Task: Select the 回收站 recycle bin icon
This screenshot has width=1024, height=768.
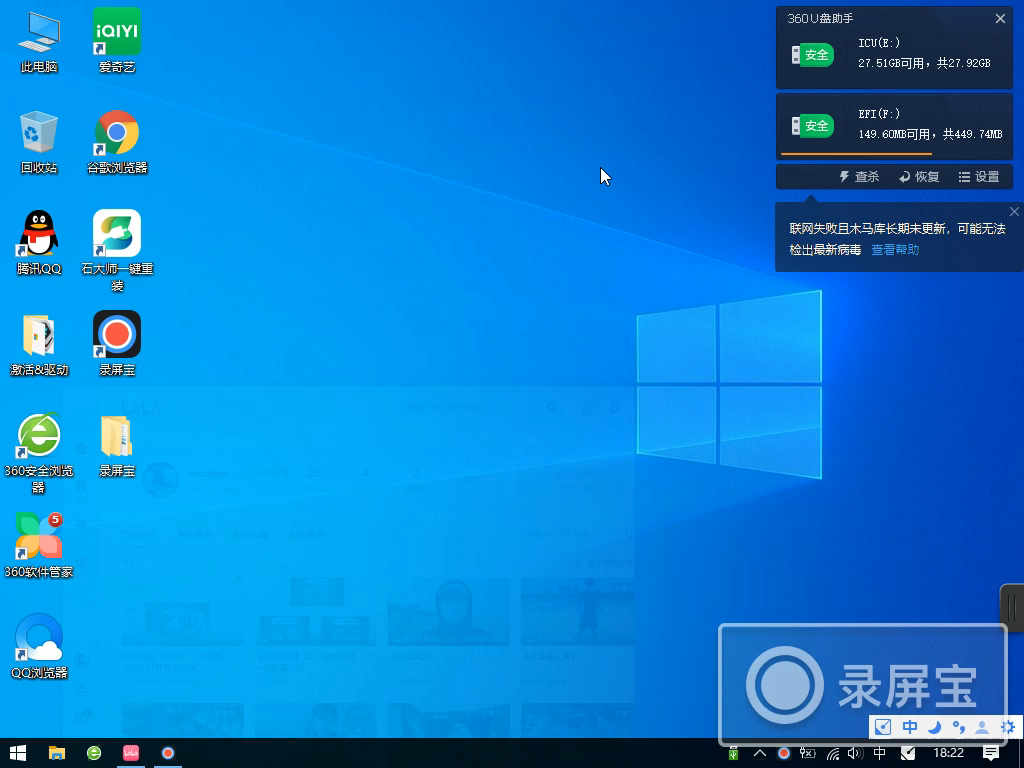Action: click(39, 142)
